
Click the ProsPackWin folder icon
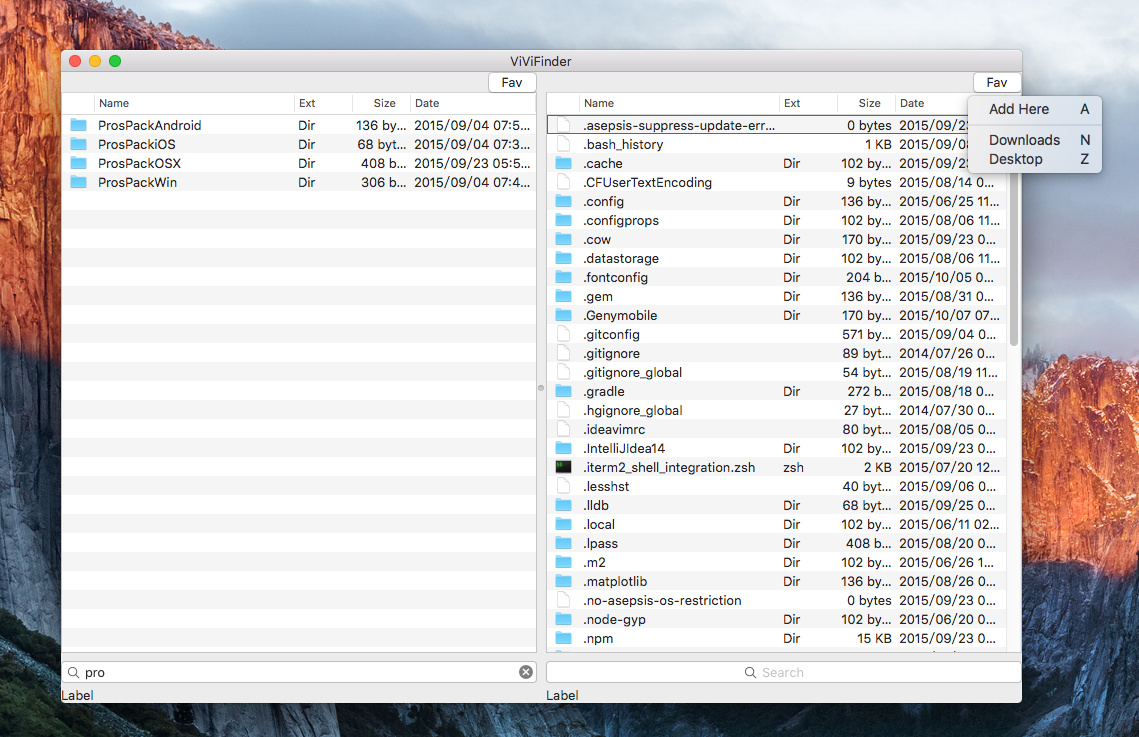click(x=78, y=182)
